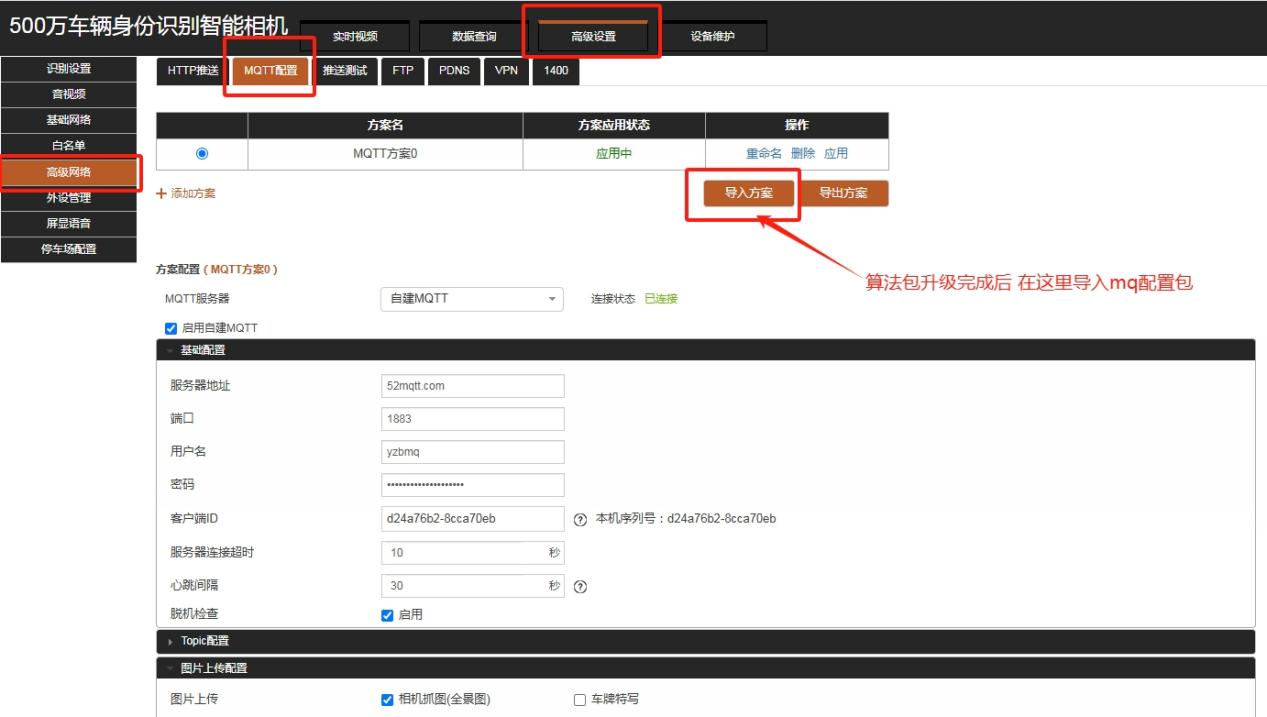
Task: Switch to HTTP推送 tab
Action: [192, 70]
